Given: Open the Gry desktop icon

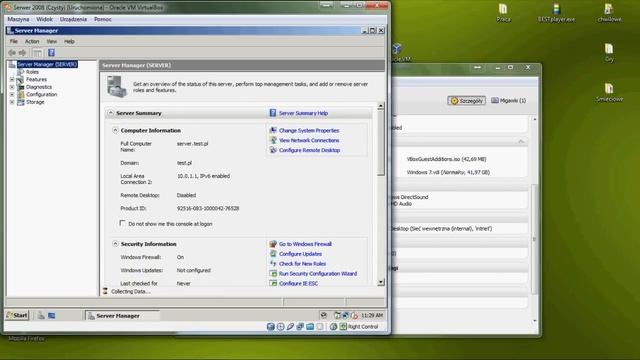Looking at the screenshot, I should click(609, 53).
